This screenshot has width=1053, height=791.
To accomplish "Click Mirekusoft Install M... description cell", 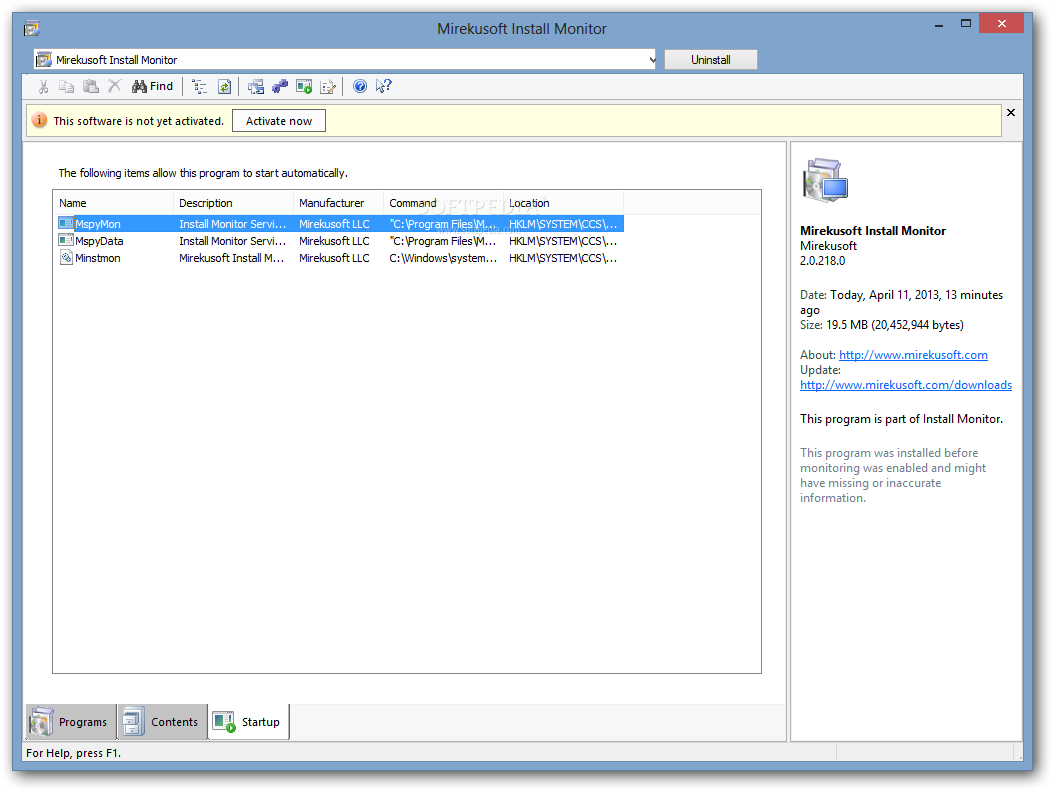I will click(x=232, y=258).
